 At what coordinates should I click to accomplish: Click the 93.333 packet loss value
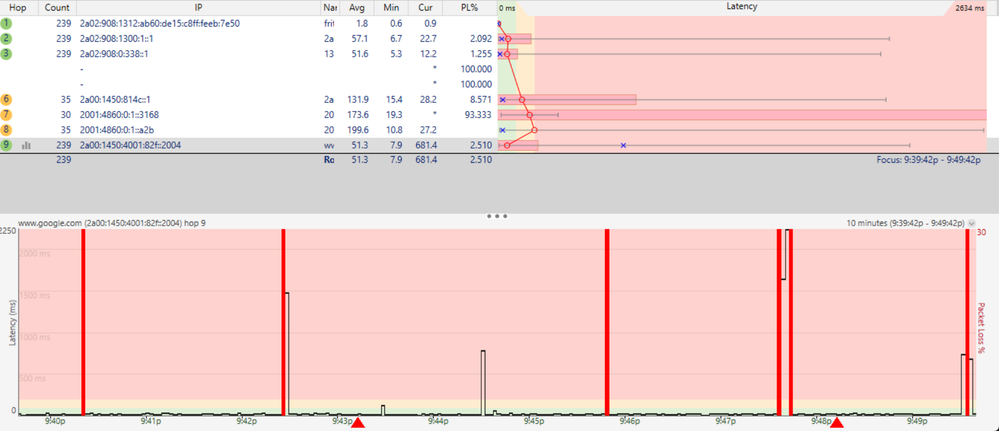coord(477,115)
